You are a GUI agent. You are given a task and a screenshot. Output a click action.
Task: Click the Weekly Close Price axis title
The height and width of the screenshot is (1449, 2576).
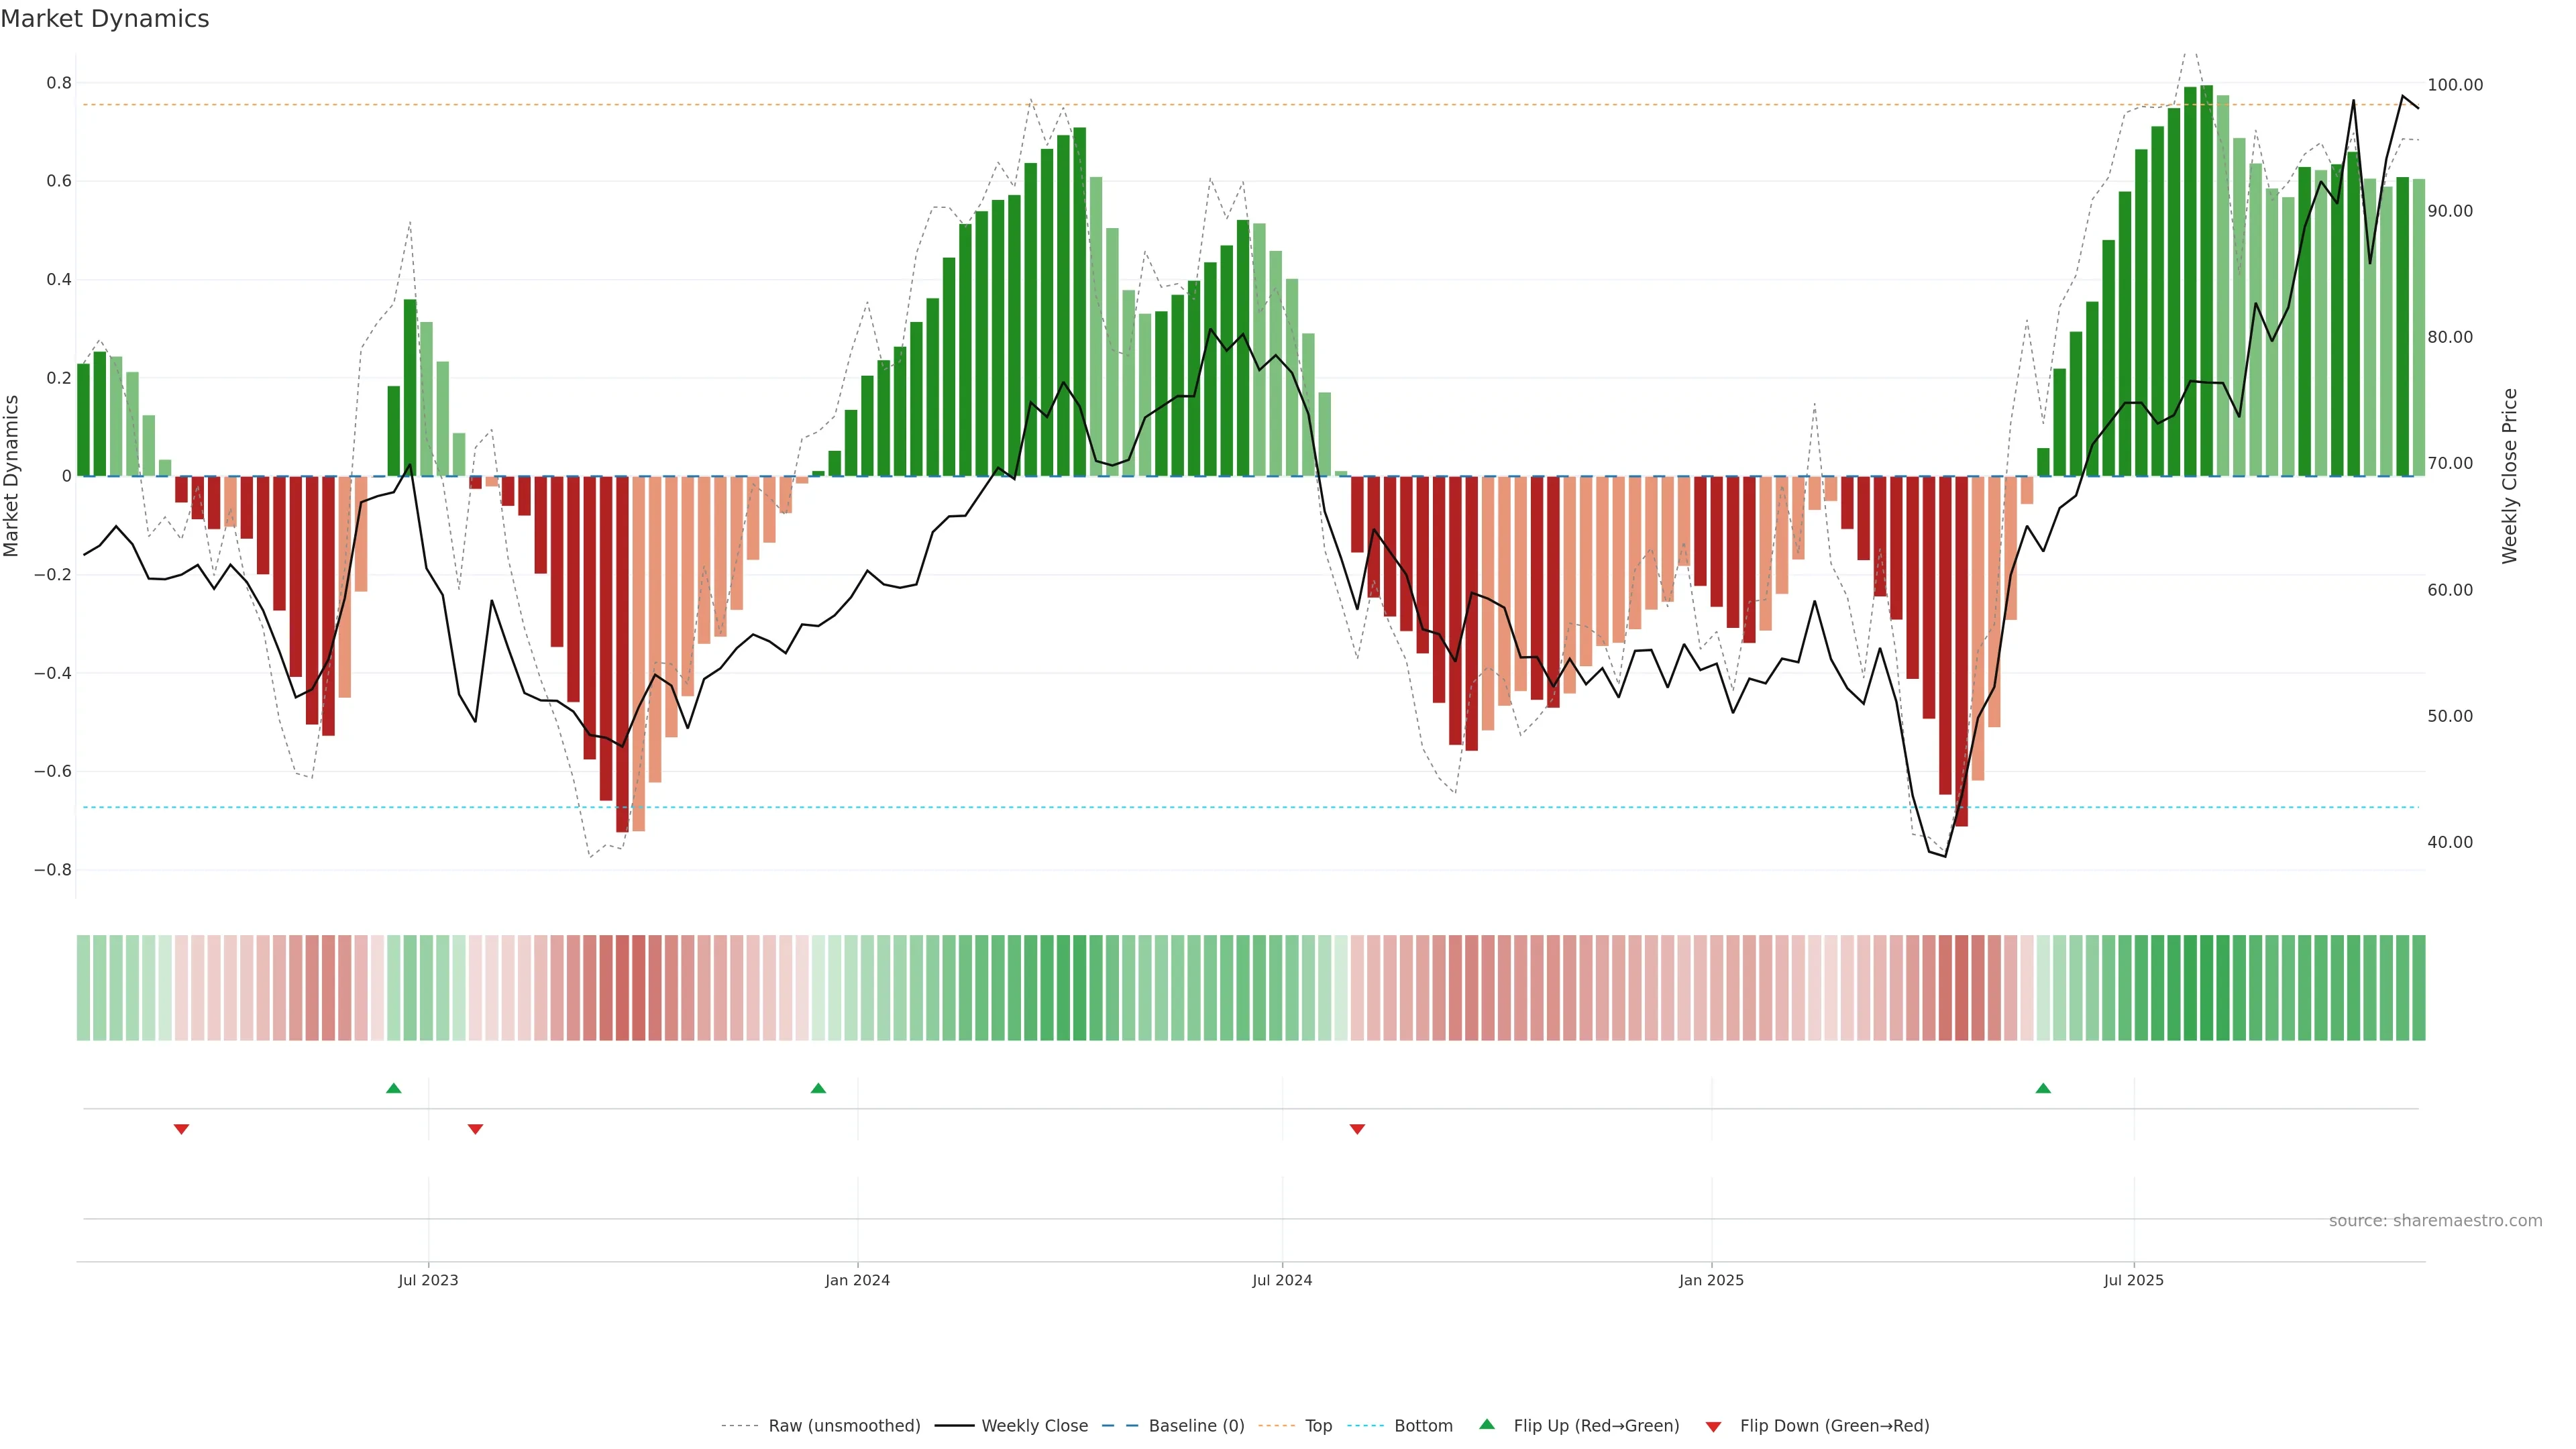pos(2509,476)
